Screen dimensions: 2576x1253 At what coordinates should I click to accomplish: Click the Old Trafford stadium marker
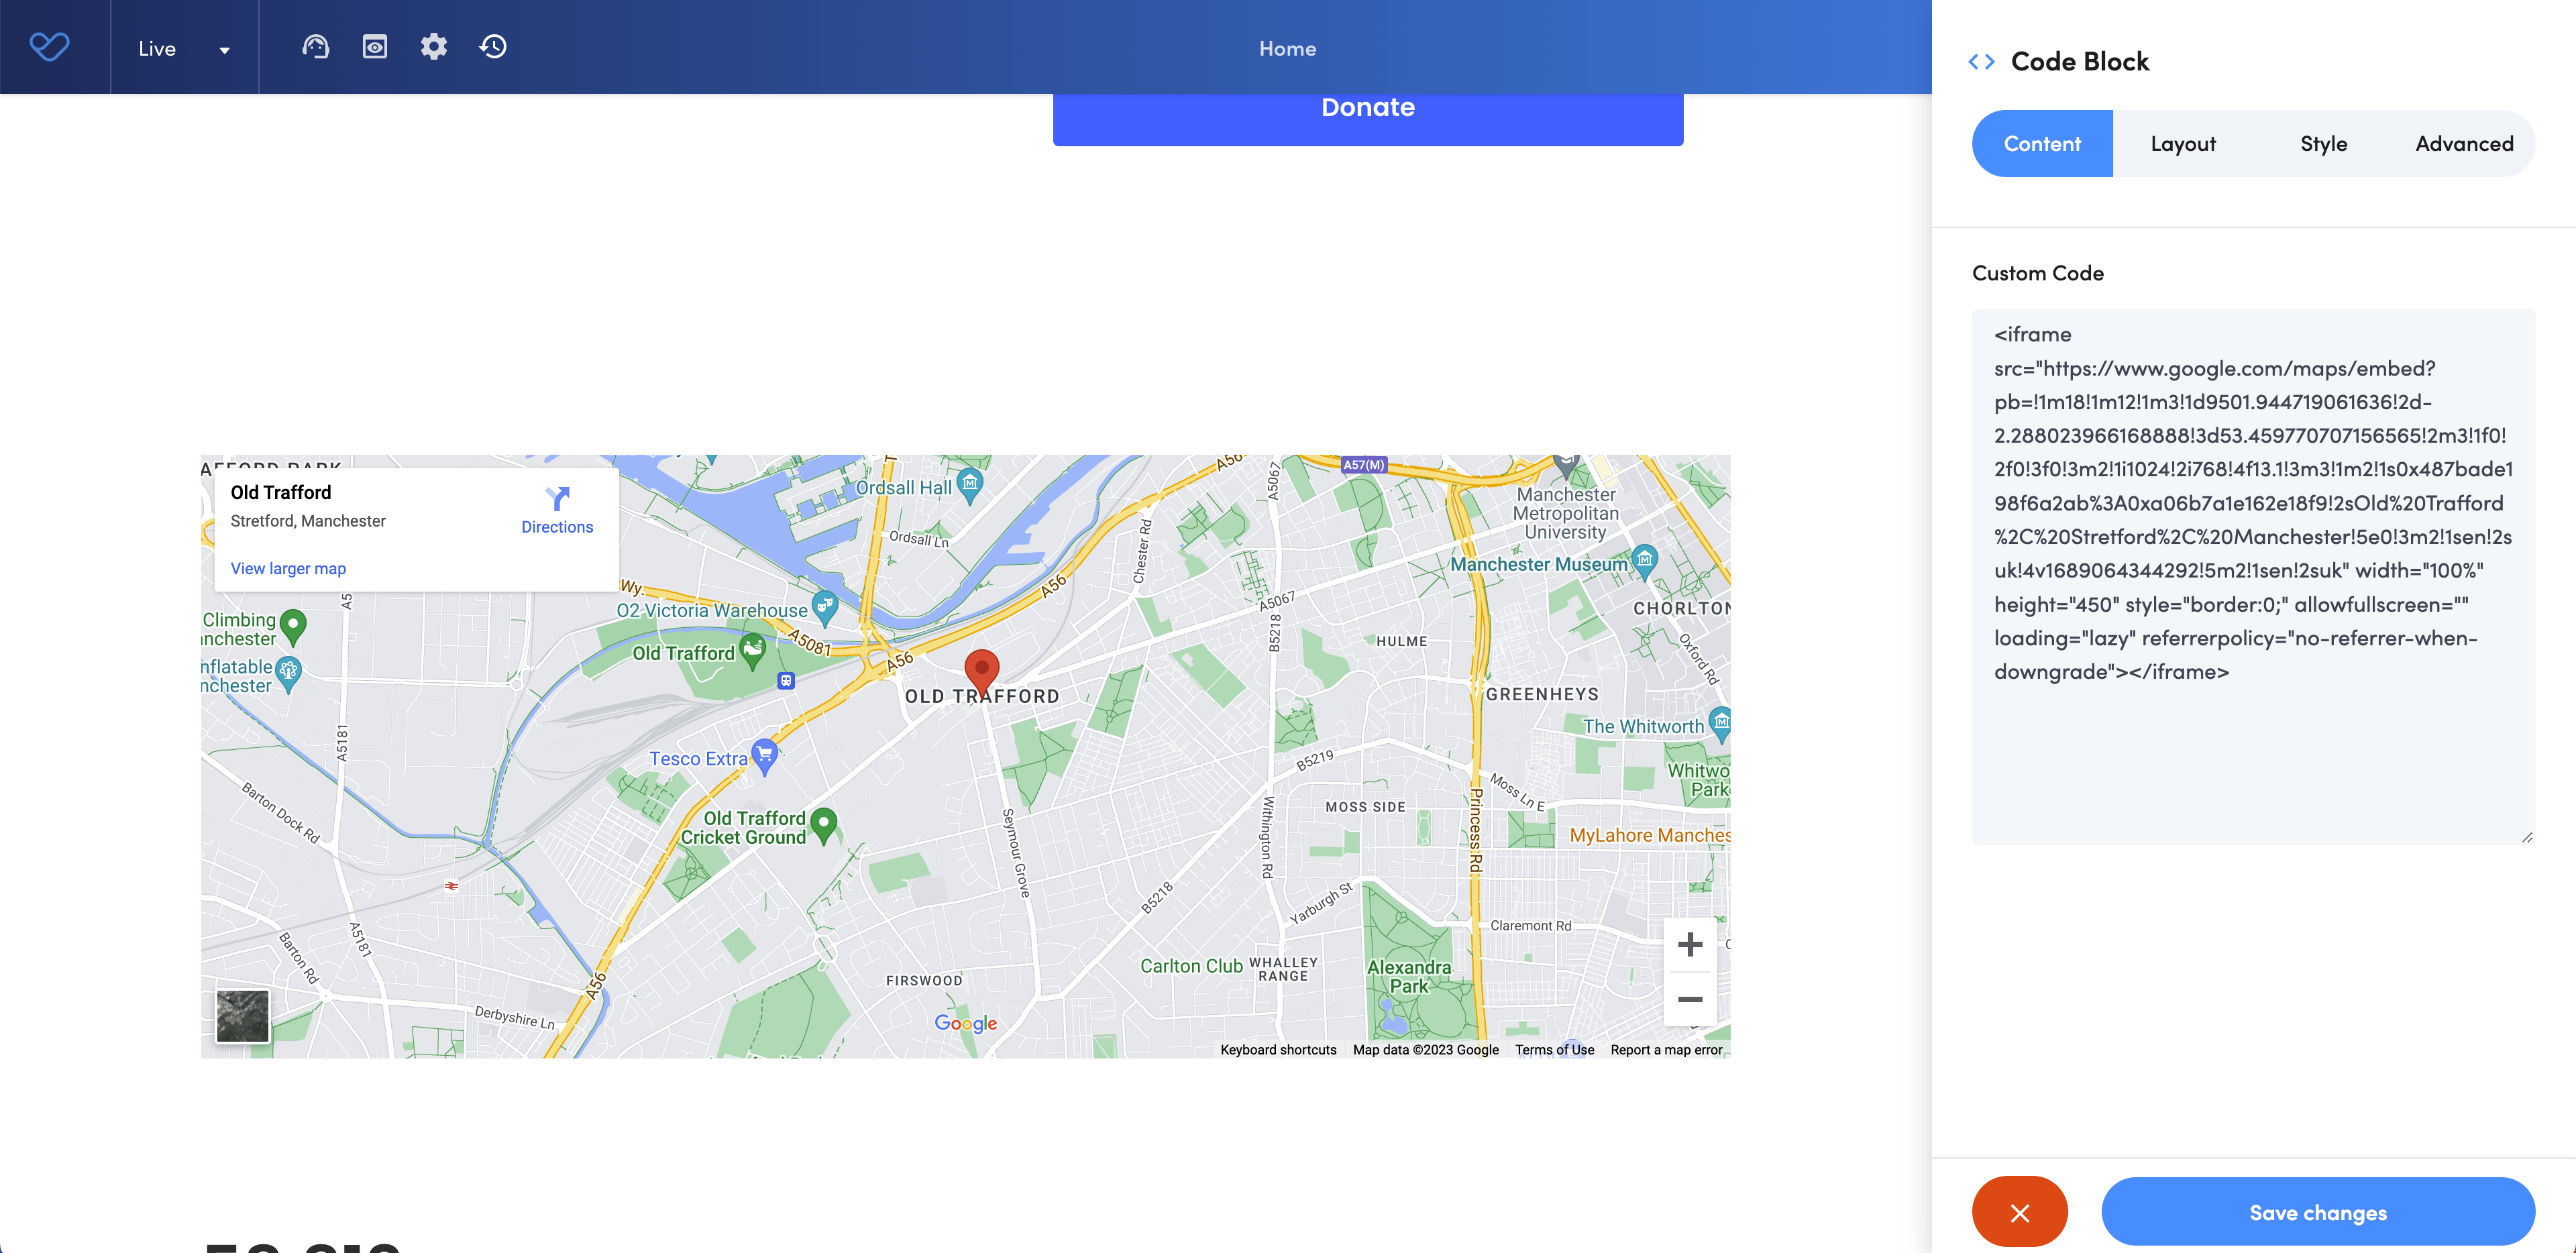753,650
